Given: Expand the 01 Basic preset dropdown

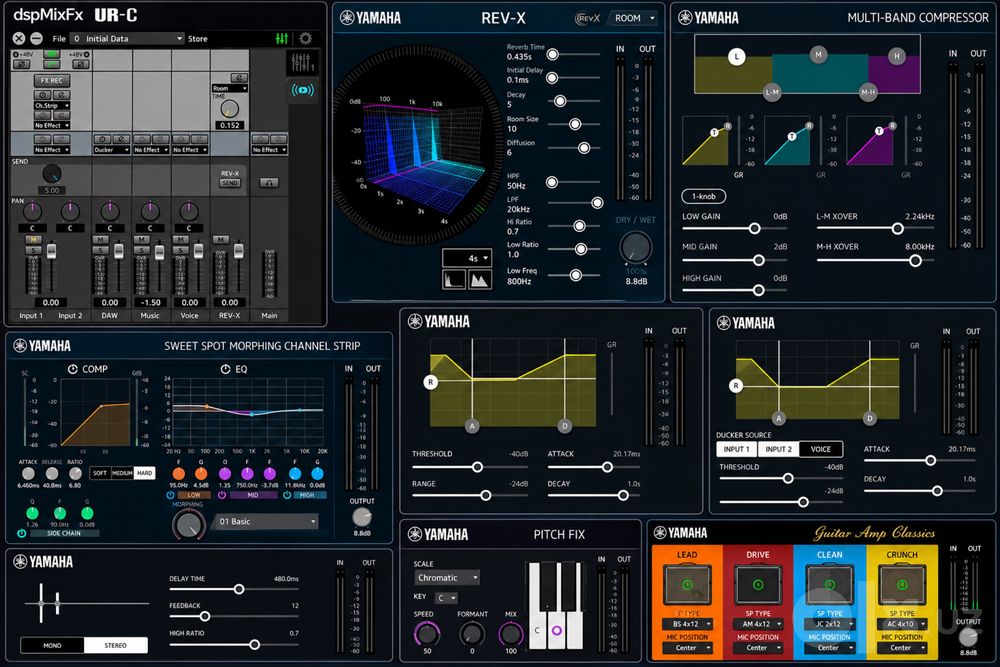Looking at the screenshot, I should point(267,522).
